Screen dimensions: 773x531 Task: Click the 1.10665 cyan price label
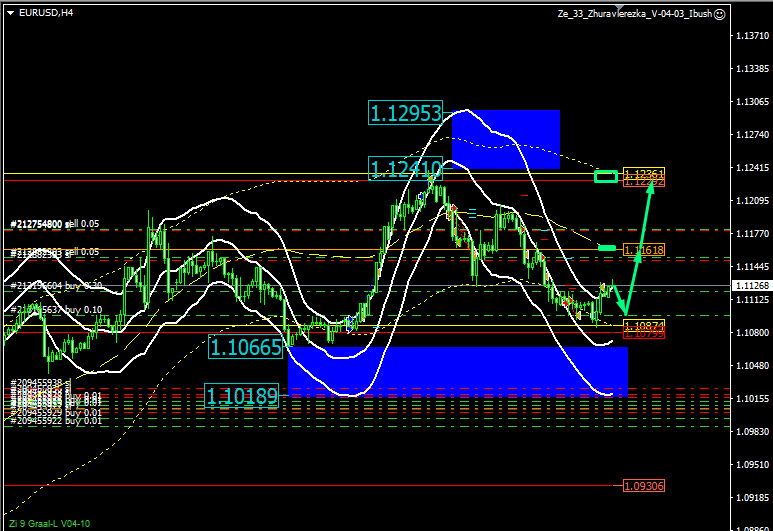[245, 347]
